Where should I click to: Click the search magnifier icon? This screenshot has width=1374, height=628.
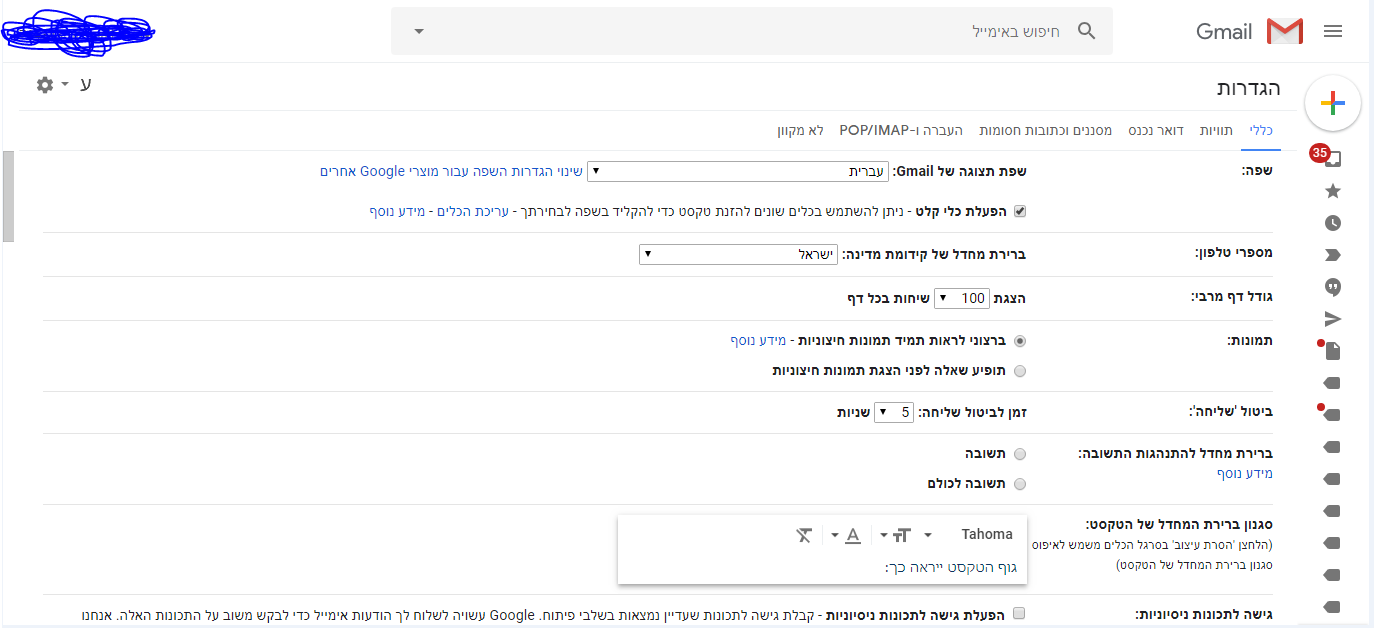(x=1087, y=31)
